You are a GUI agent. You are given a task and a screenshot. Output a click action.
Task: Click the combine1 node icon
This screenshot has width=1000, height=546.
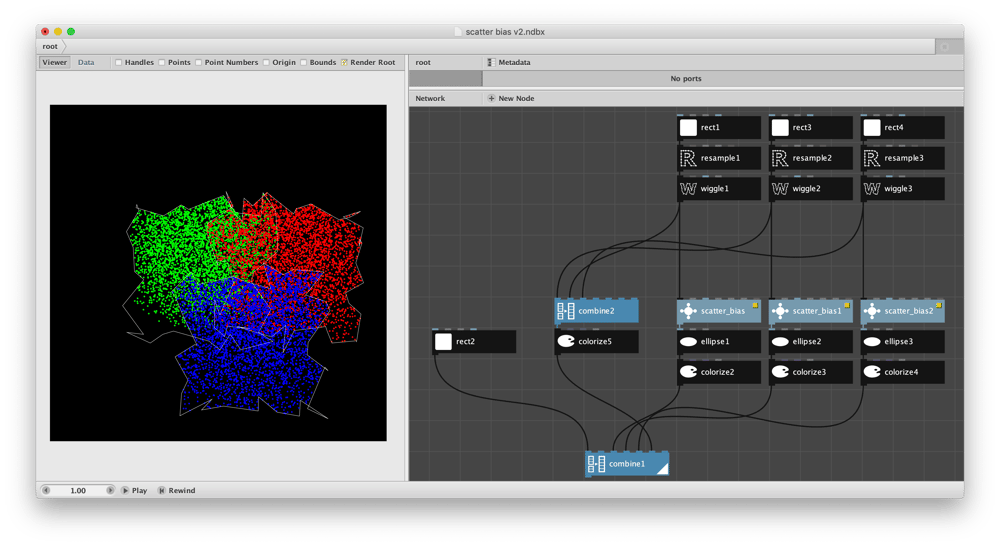click(x=596, y=464)
